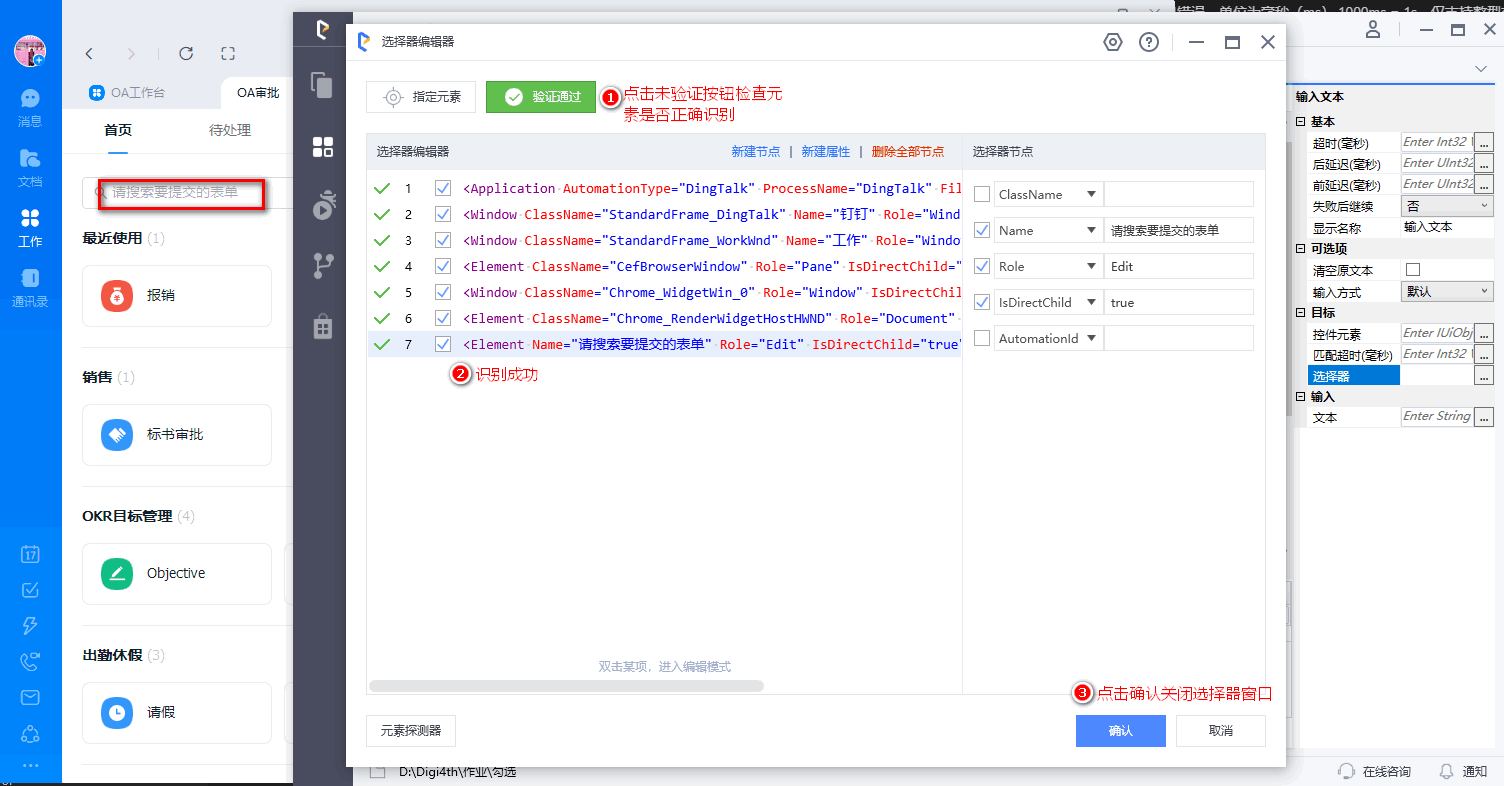1504x786 pixels.
Task: Open the calendar icon in DingTalk sidebar
Action: point(30,554)
